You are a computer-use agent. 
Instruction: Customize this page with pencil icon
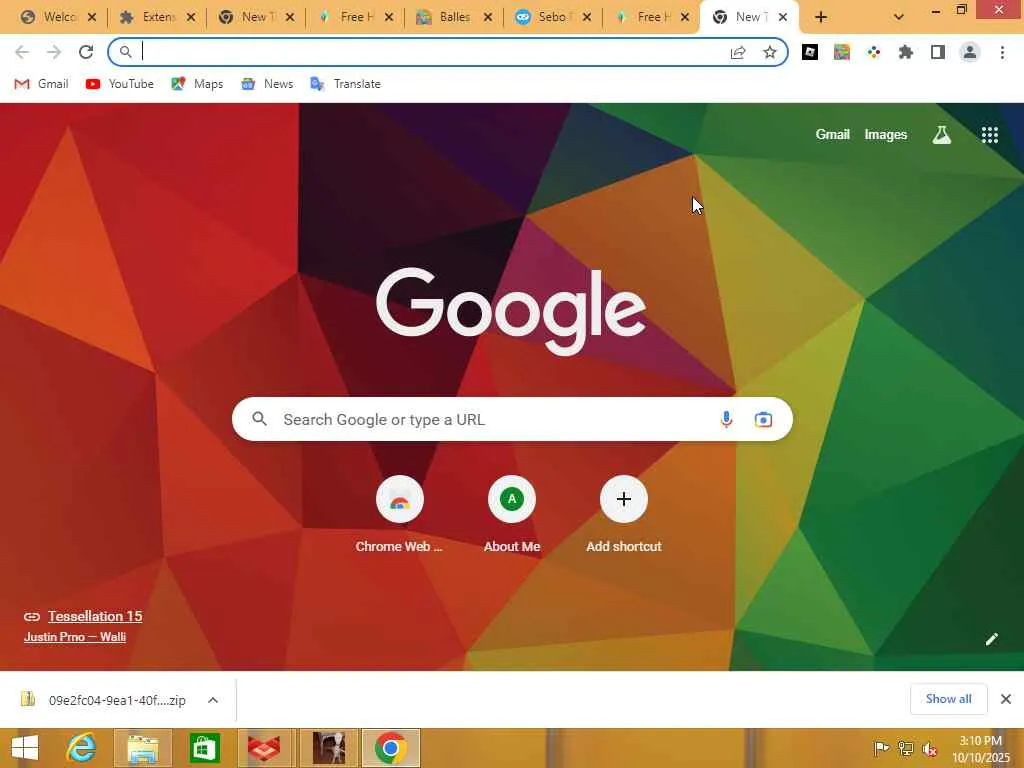[991, 639]
